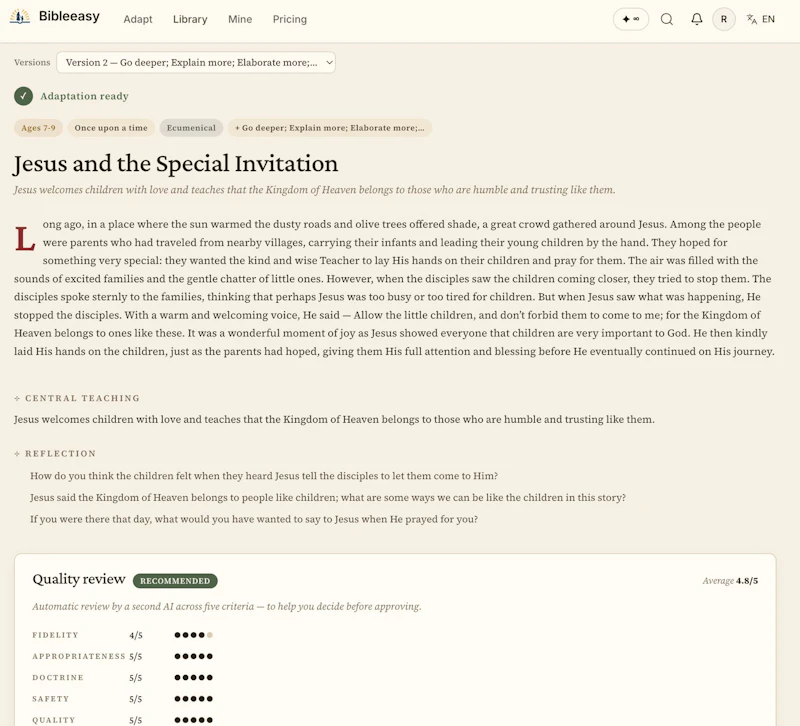The width and height of the screenshot is (800, 726).
Task: Click the REFLECTION heading
Action: (60, 454)
